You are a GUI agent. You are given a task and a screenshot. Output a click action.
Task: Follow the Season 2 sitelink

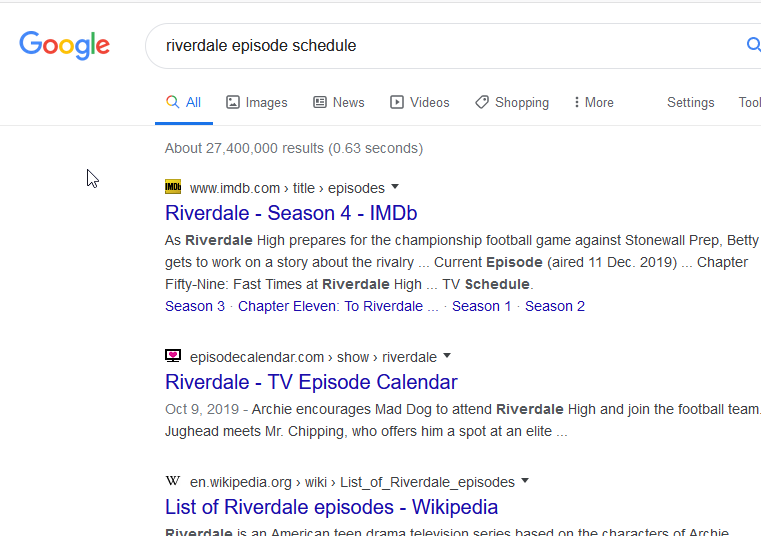[555, 306]
